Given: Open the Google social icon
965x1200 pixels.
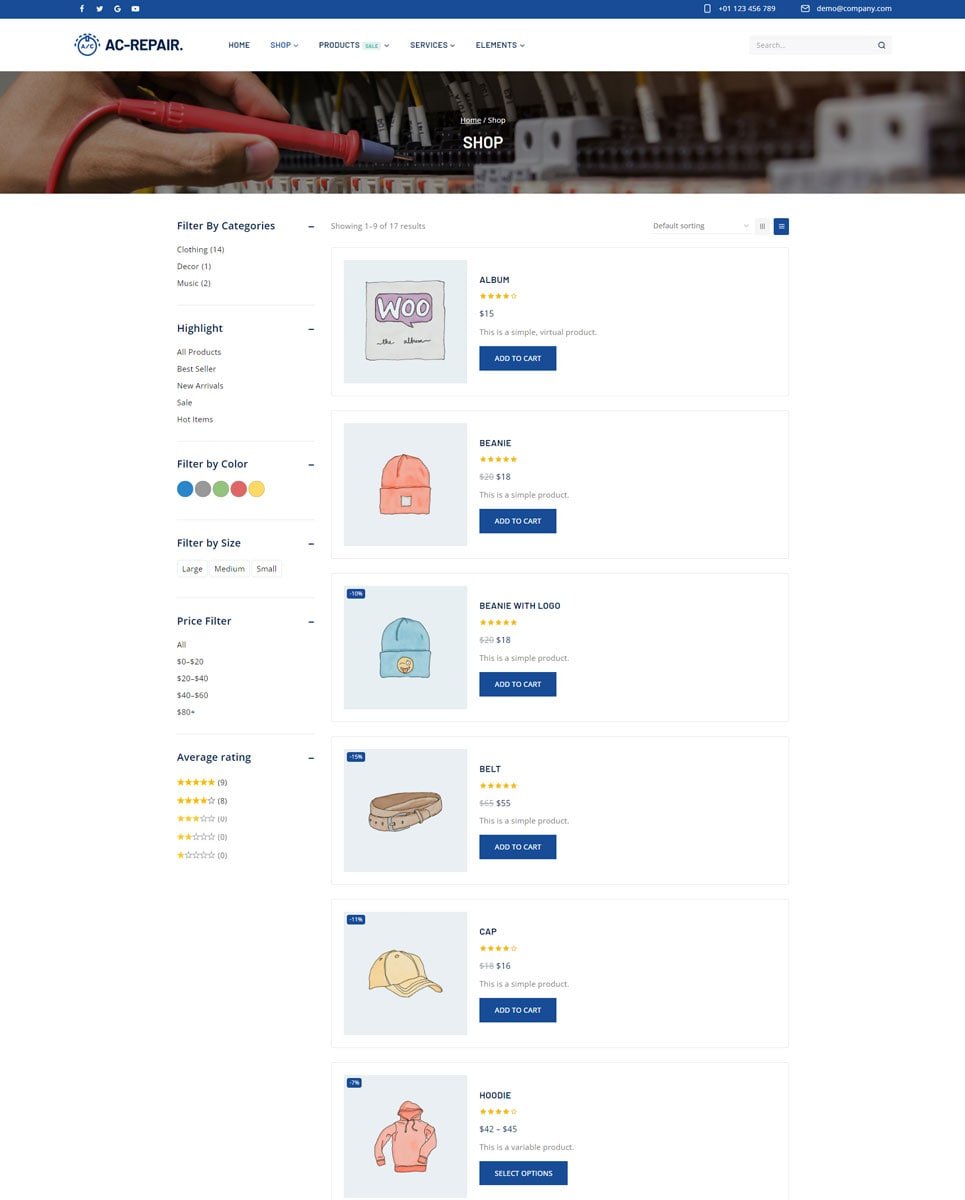Looking at the screenshot, I should point(117,9).
